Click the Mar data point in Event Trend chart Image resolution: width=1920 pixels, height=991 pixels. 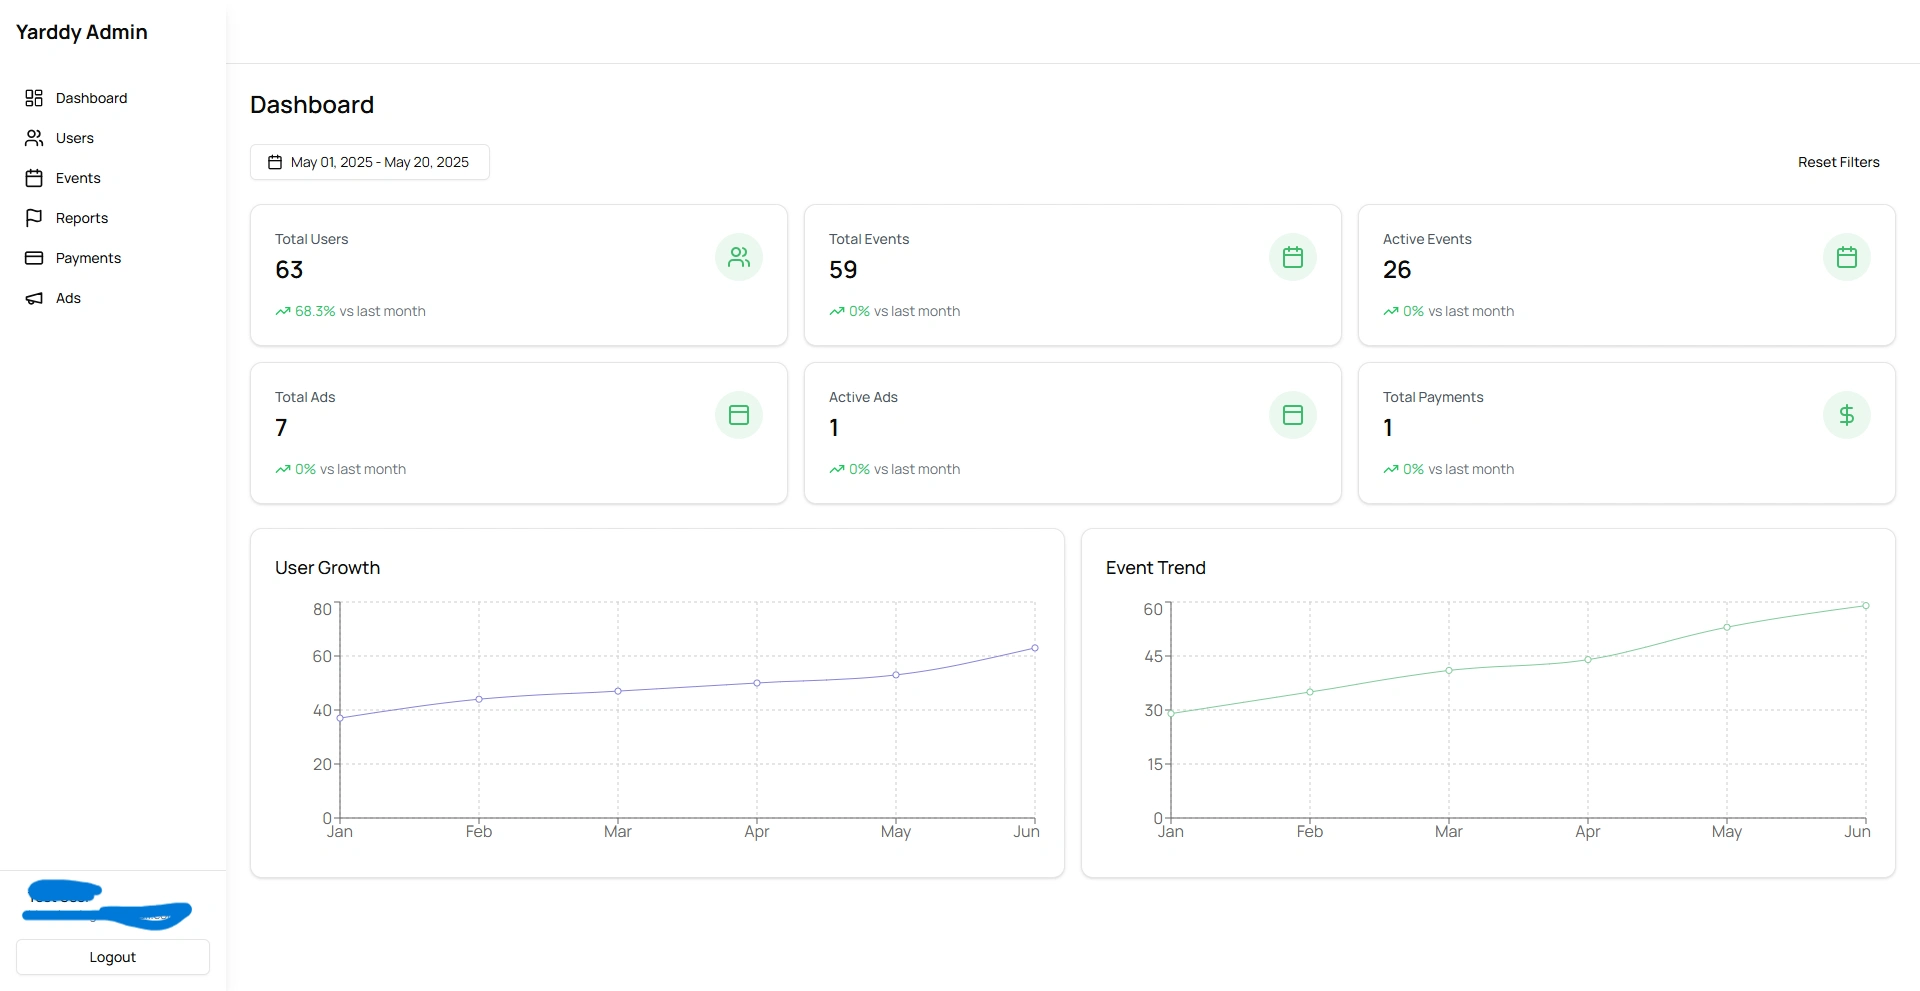tap(1449, 671)
